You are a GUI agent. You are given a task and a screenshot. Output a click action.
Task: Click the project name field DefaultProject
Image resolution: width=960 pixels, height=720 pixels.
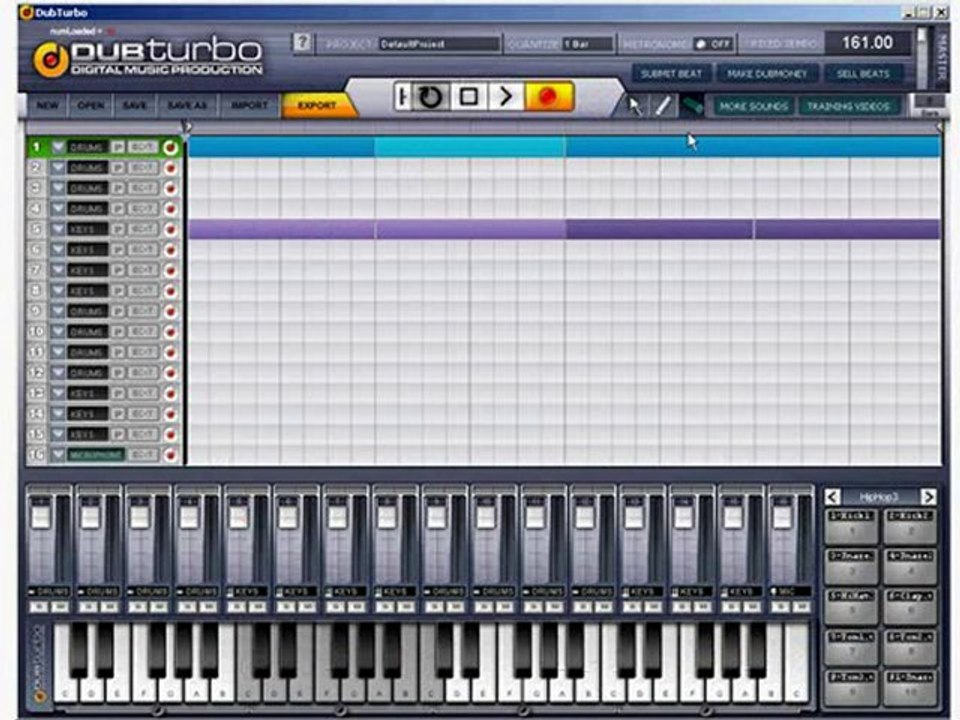[x=439, y=44]
